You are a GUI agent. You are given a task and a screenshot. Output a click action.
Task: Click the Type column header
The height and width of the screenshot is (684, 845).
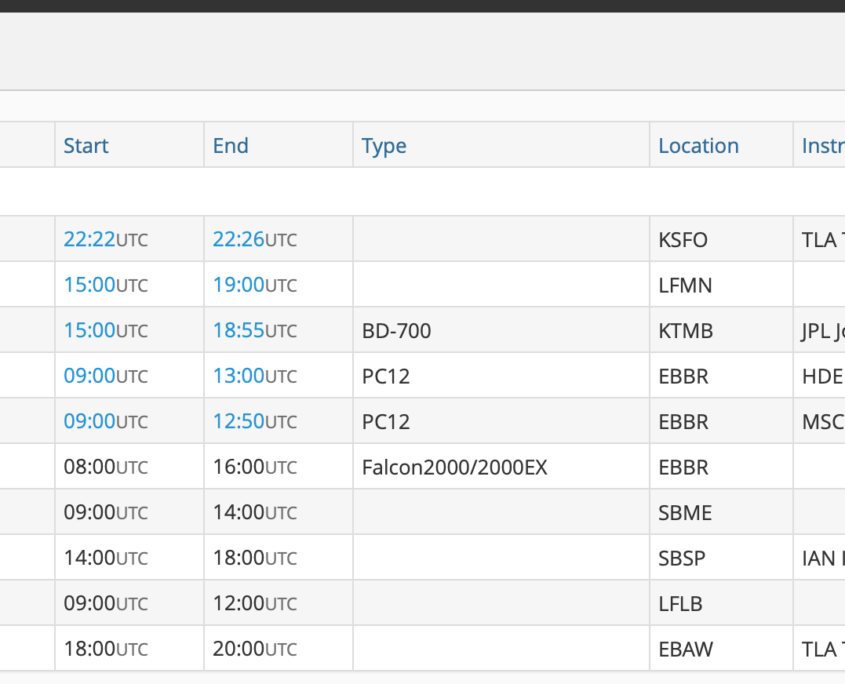coord(384,146)
